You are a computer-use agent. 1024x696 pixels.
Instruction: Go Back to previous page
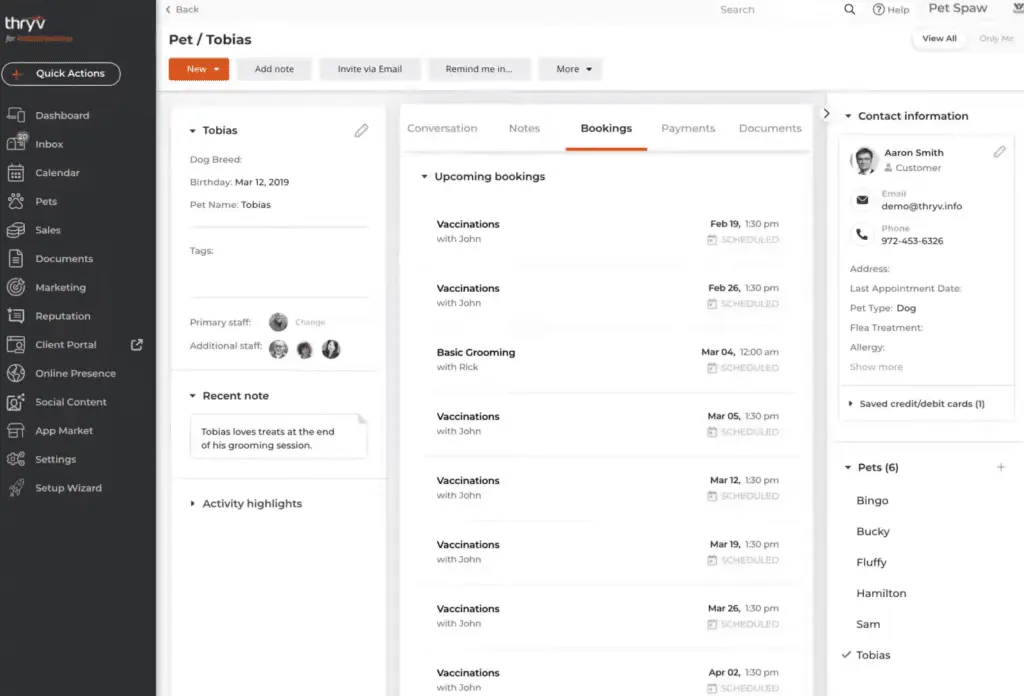(x=182, y=9)
